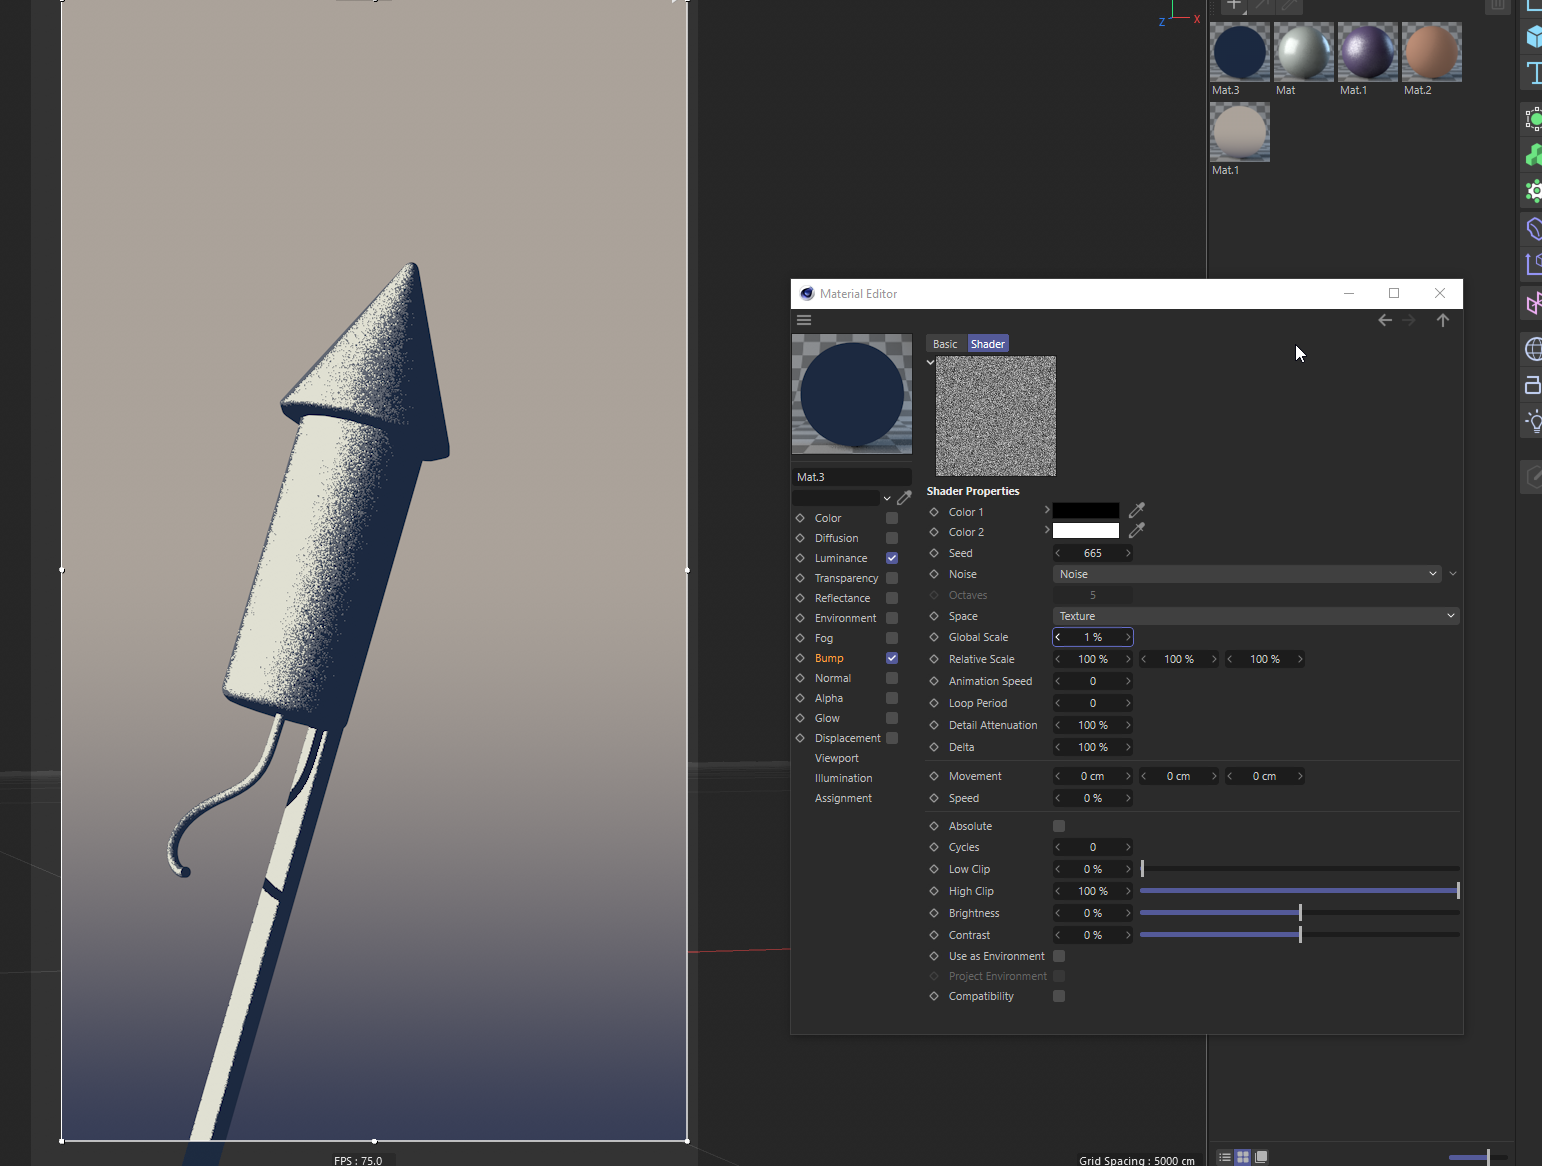Screen dimensions: 1542x1166
Task: Click the Seed keyframe diamond
Action: click(934, 553)
